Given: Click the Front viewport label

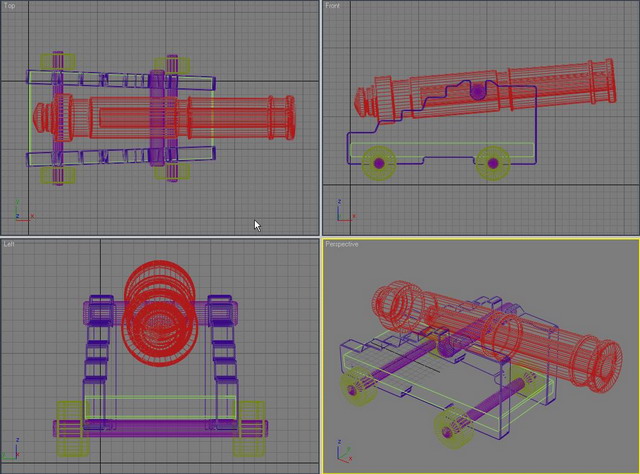Looking at the screenshot, I should click(332, 6).
